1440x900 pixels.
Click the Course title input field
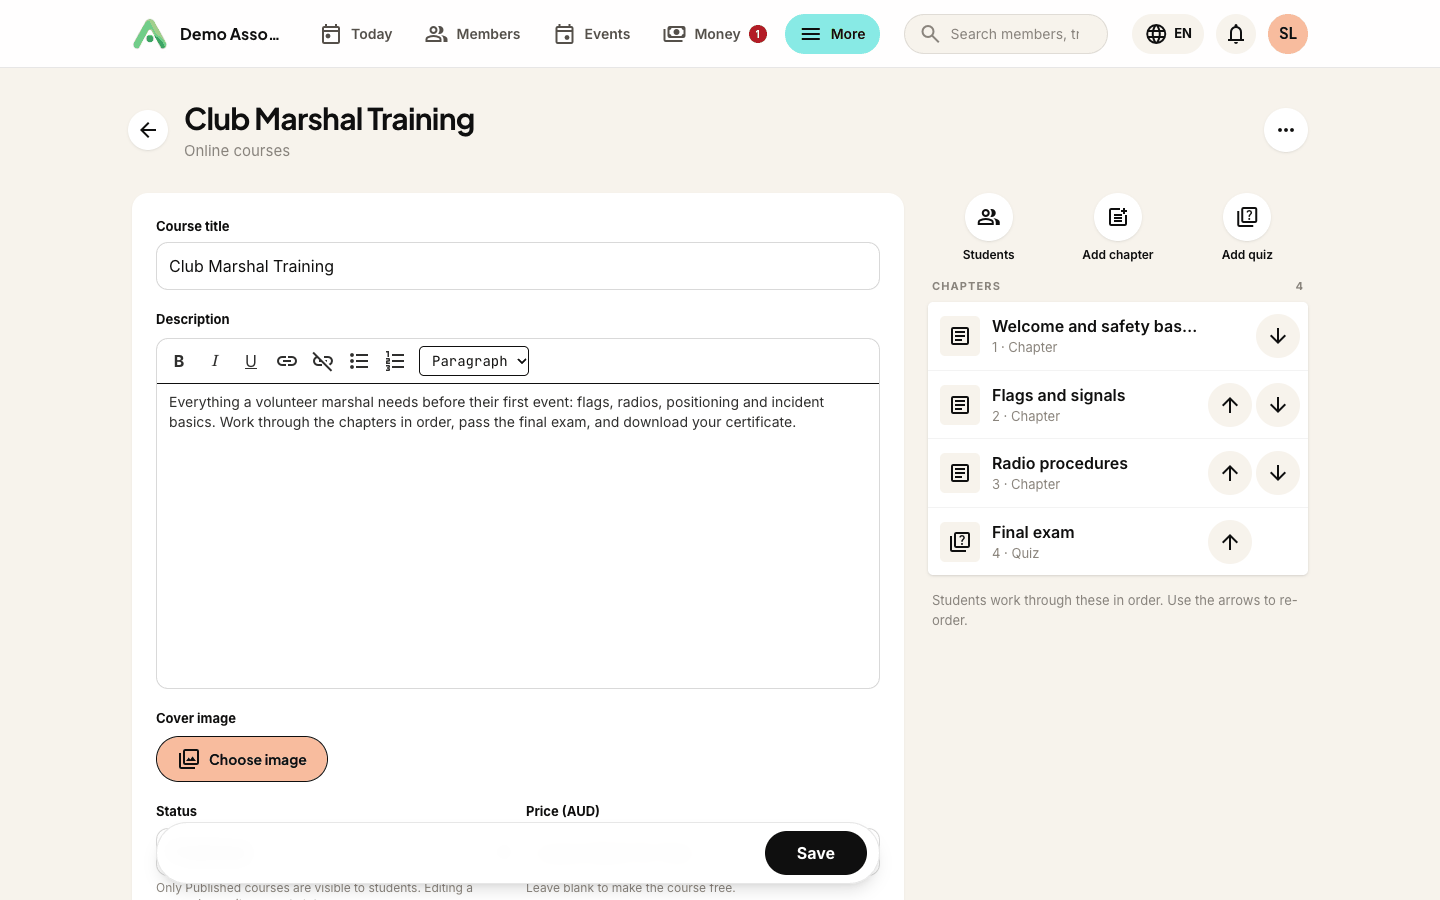(x=518, y=266)
